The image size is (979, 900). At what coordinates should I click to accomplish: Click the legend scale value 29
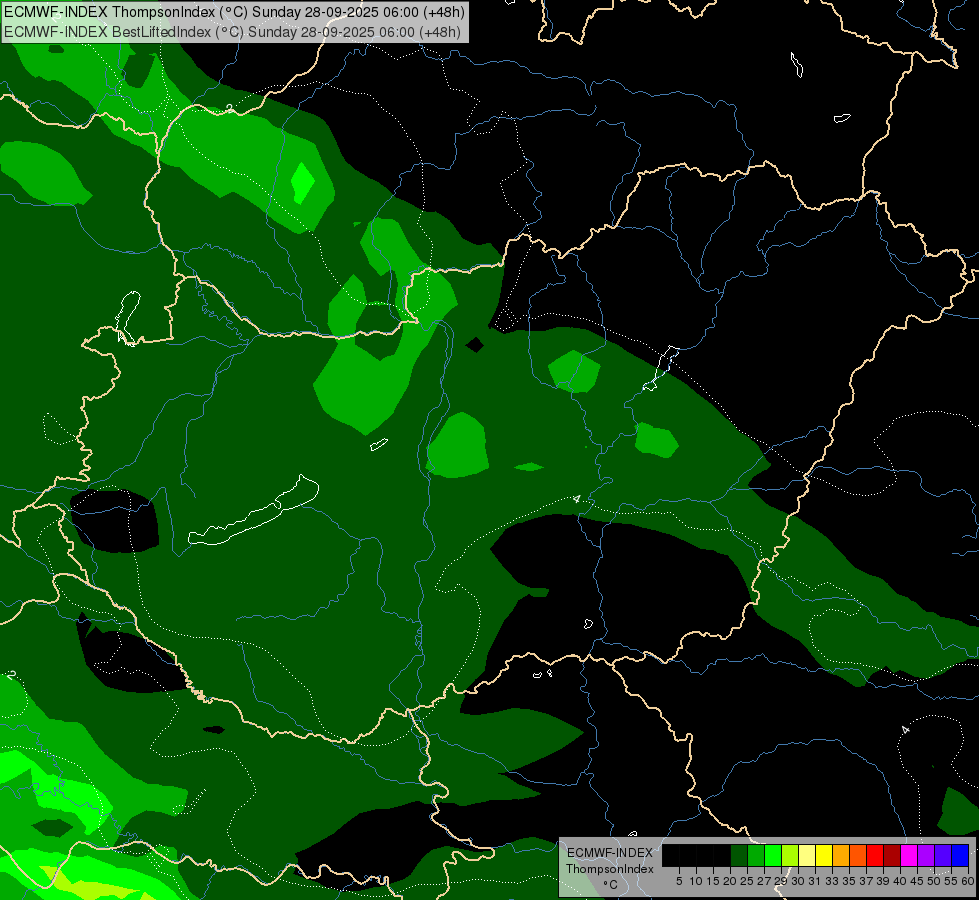tap(781, 881)
